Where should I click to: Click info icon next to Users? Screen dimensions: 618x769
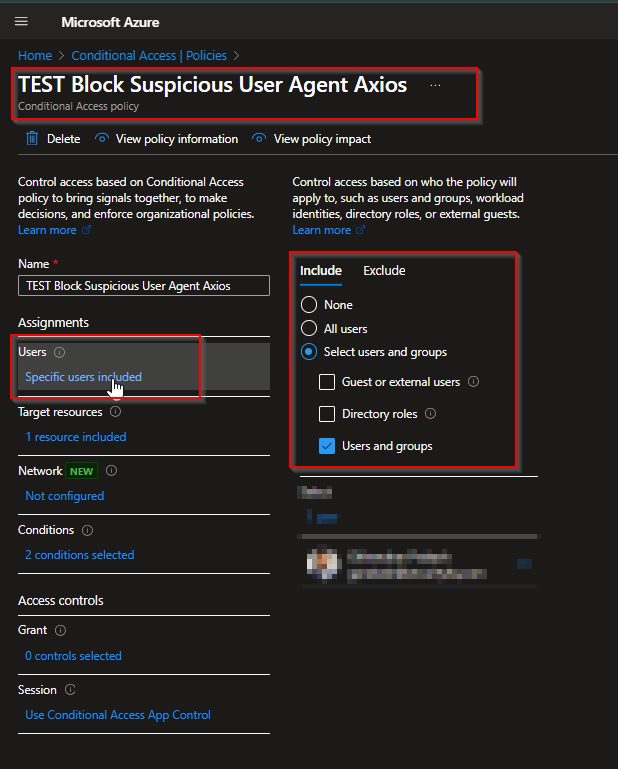60,352
